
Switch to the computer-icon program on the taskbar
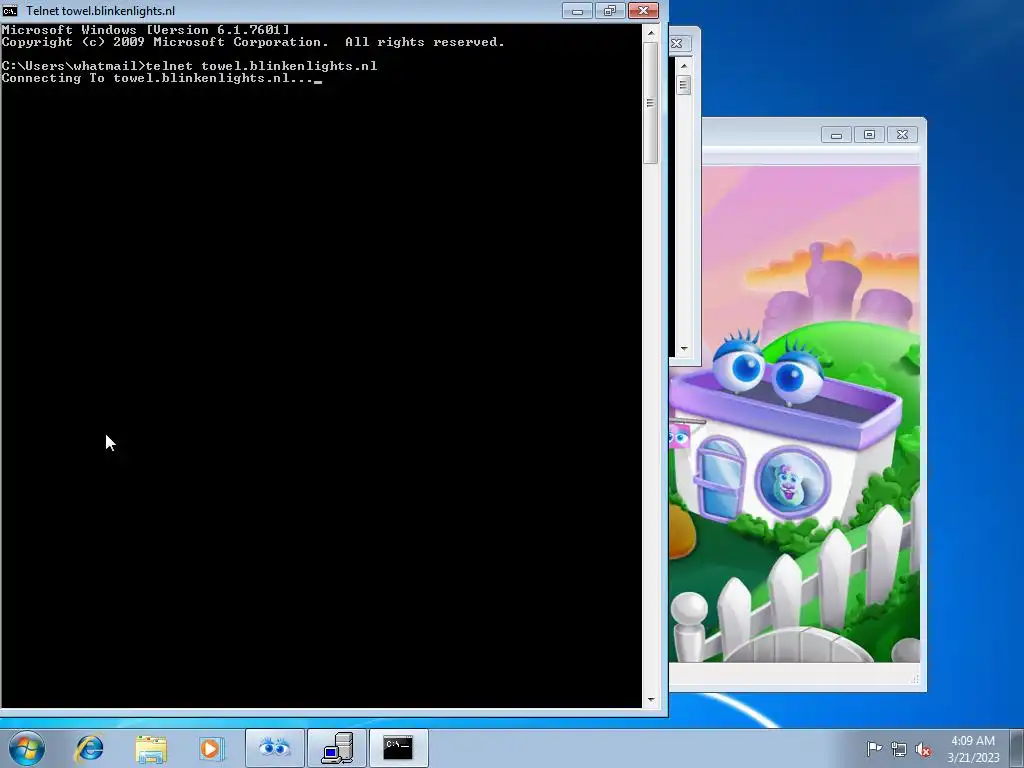(337, 748)
